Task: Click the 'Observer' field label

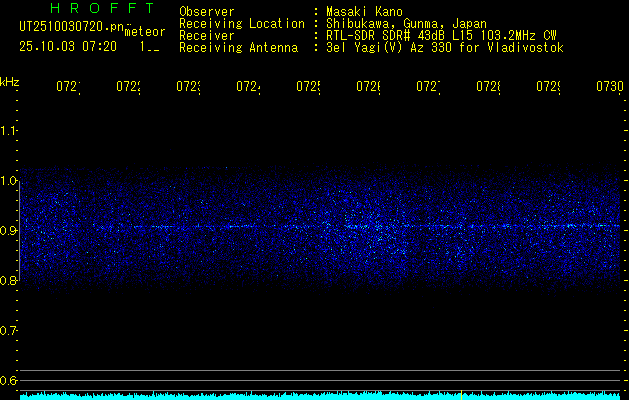Action: click(207, 12)
